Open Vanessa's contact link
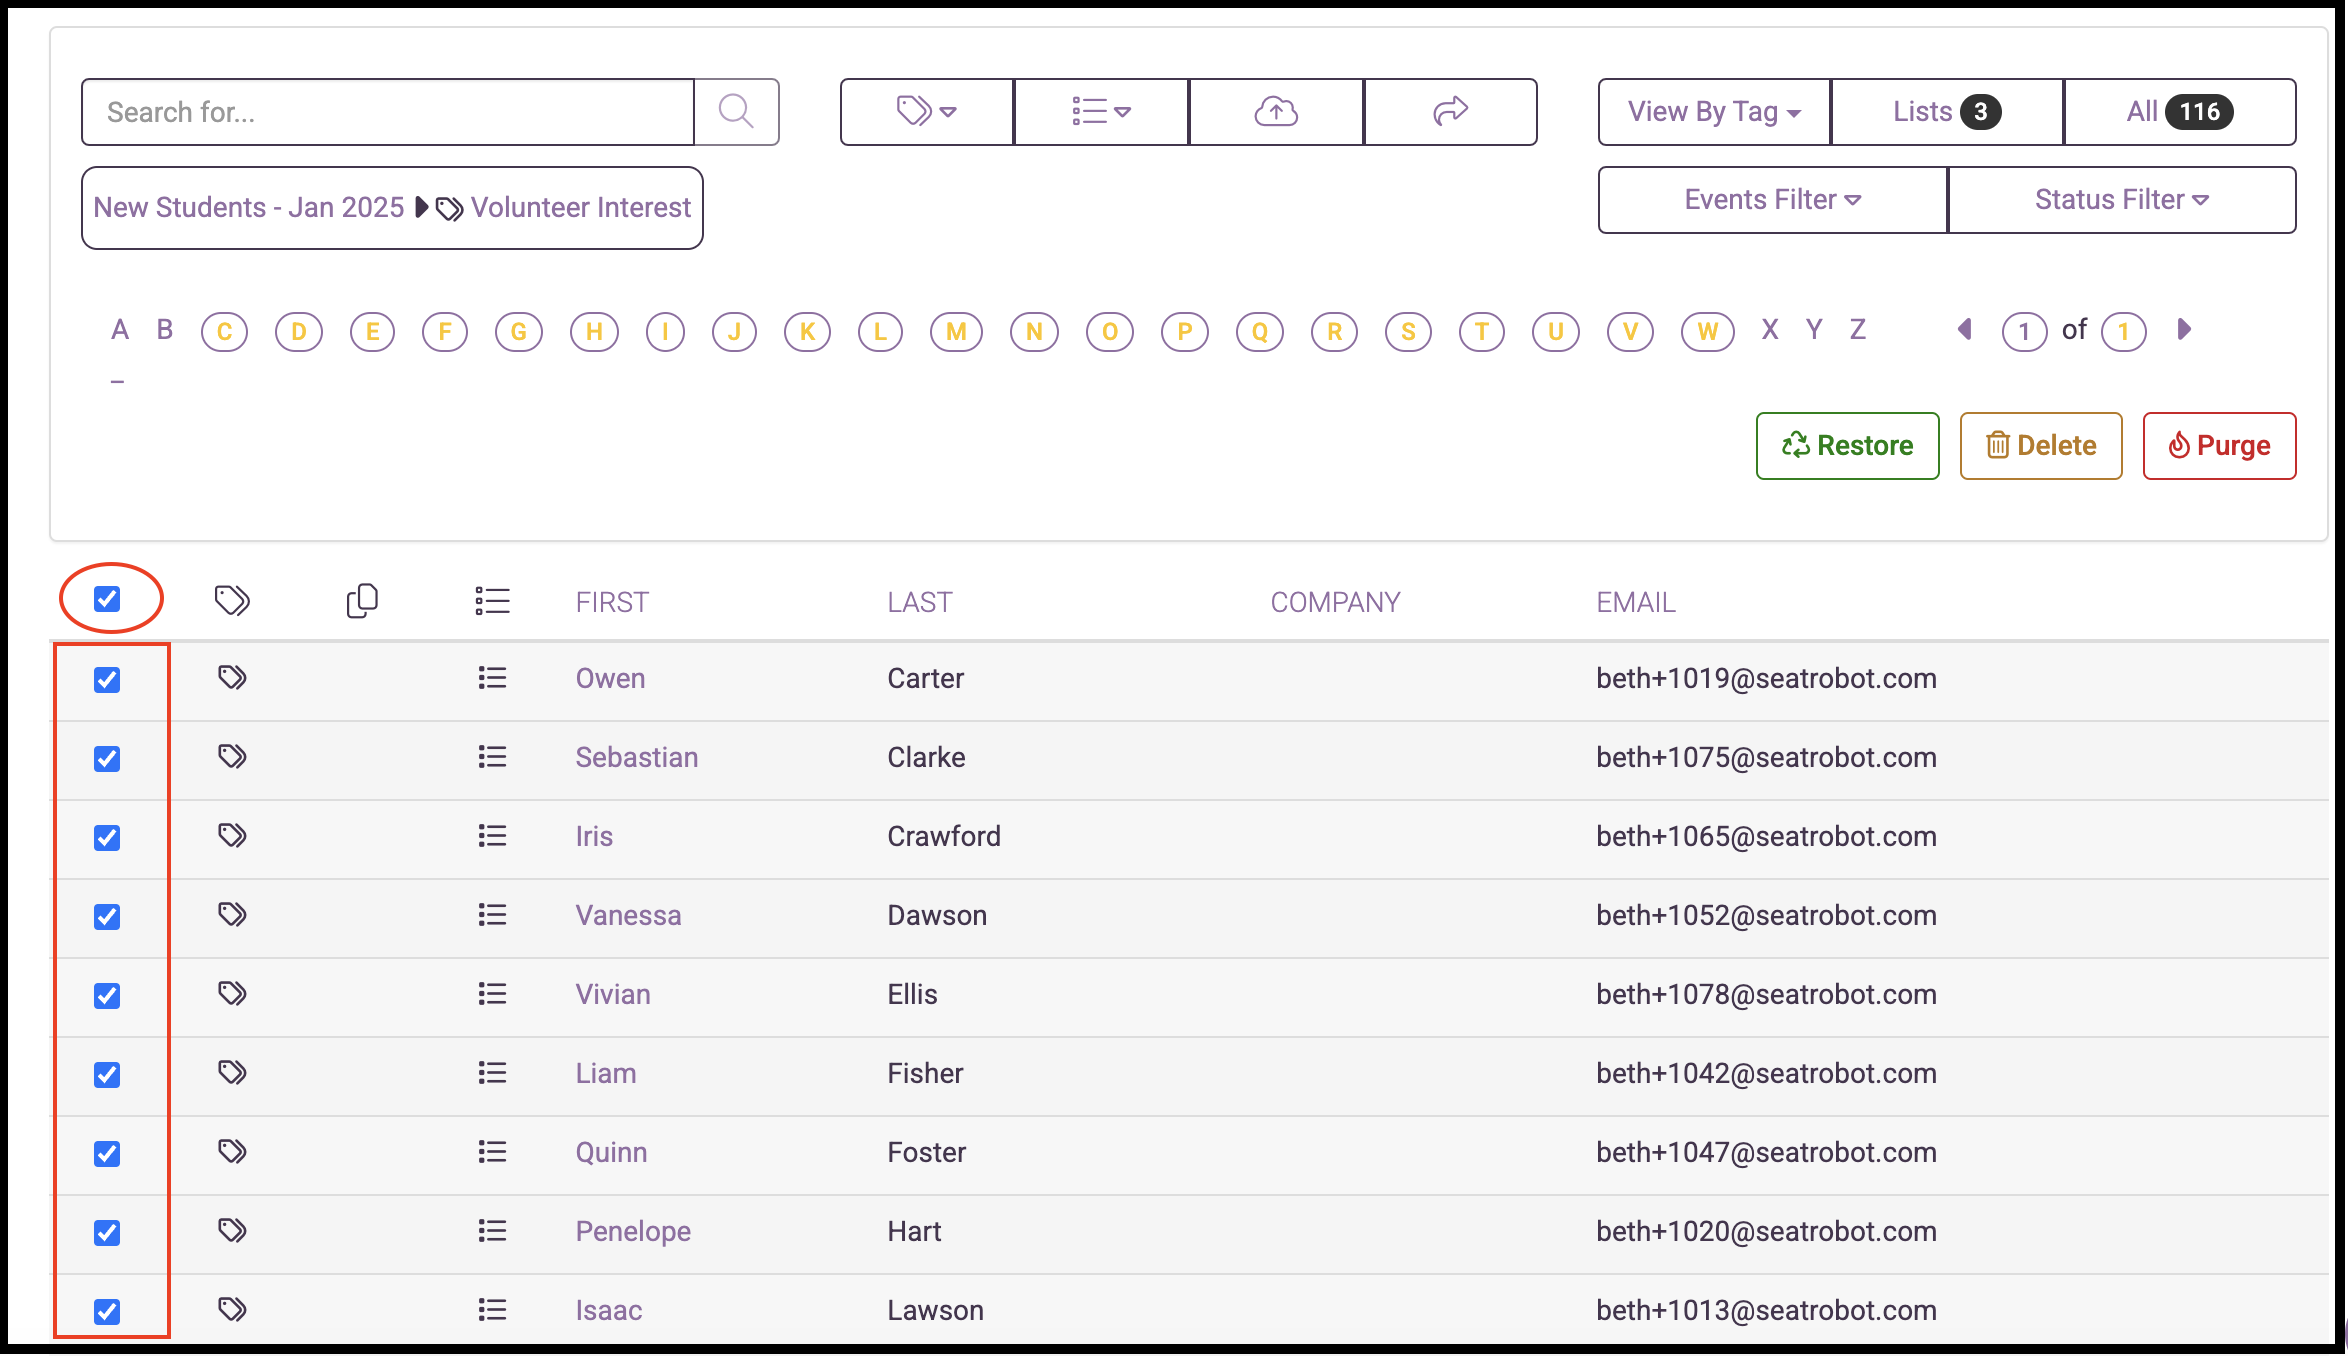Screen dimensions: 2348x1356 point(628,915)
